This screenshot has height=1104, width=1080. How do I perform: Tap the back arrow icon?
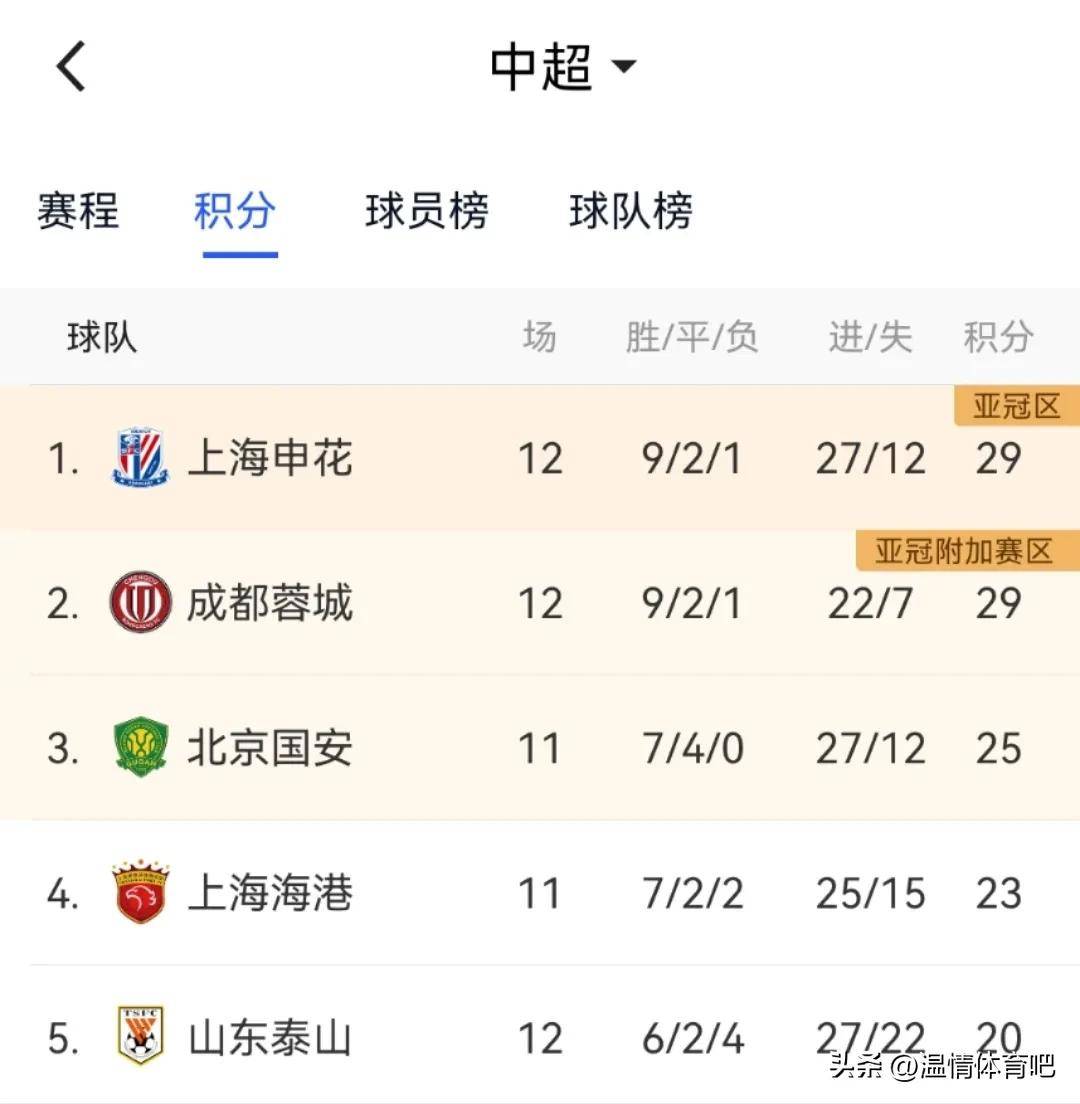[71, 66]
